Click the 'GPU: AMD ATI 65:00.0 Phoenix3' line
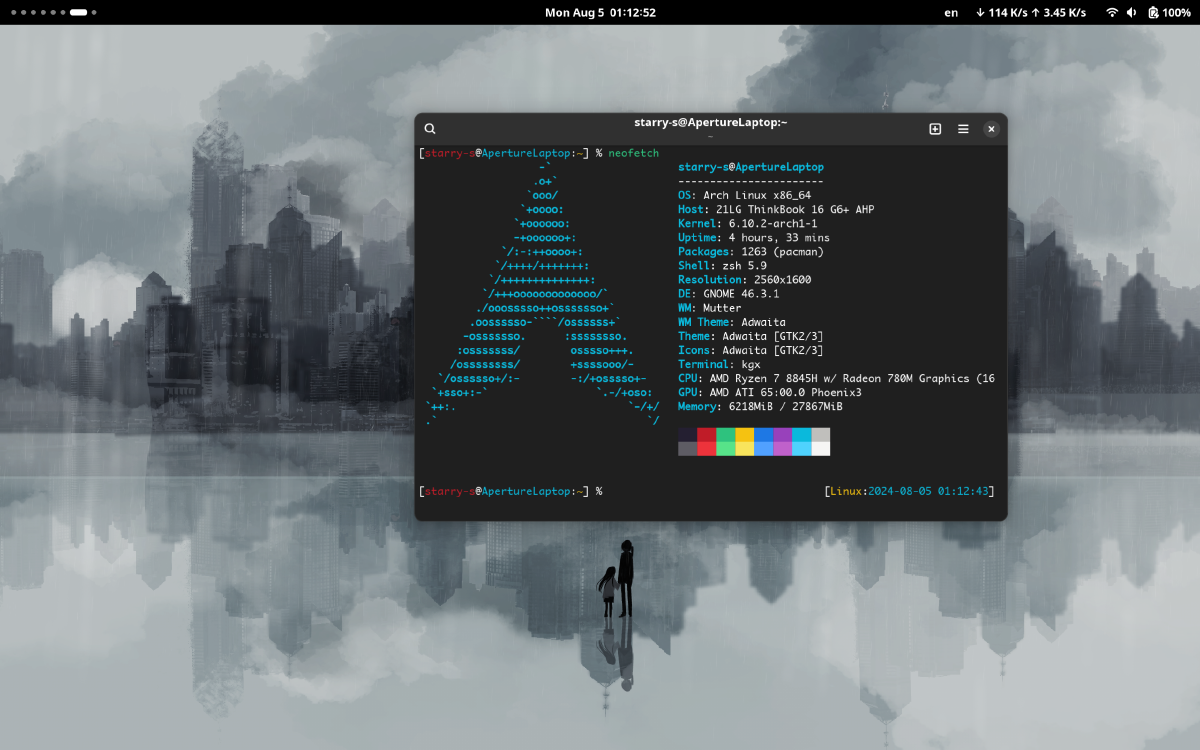Viewport: 1200px width, 750px height. 769,392
